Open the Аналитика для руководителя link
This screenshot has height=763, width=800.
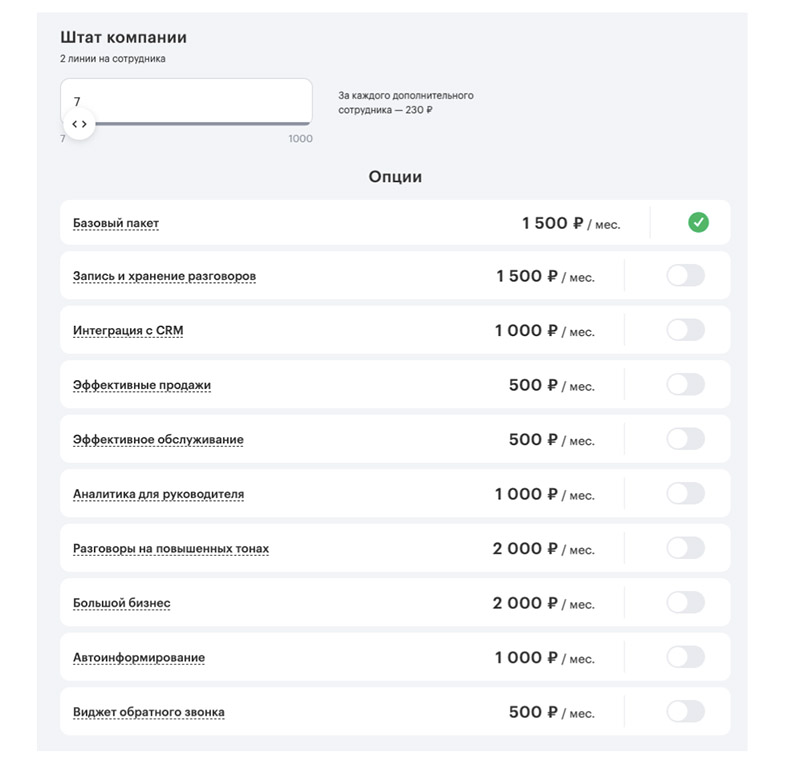[158, 494]
